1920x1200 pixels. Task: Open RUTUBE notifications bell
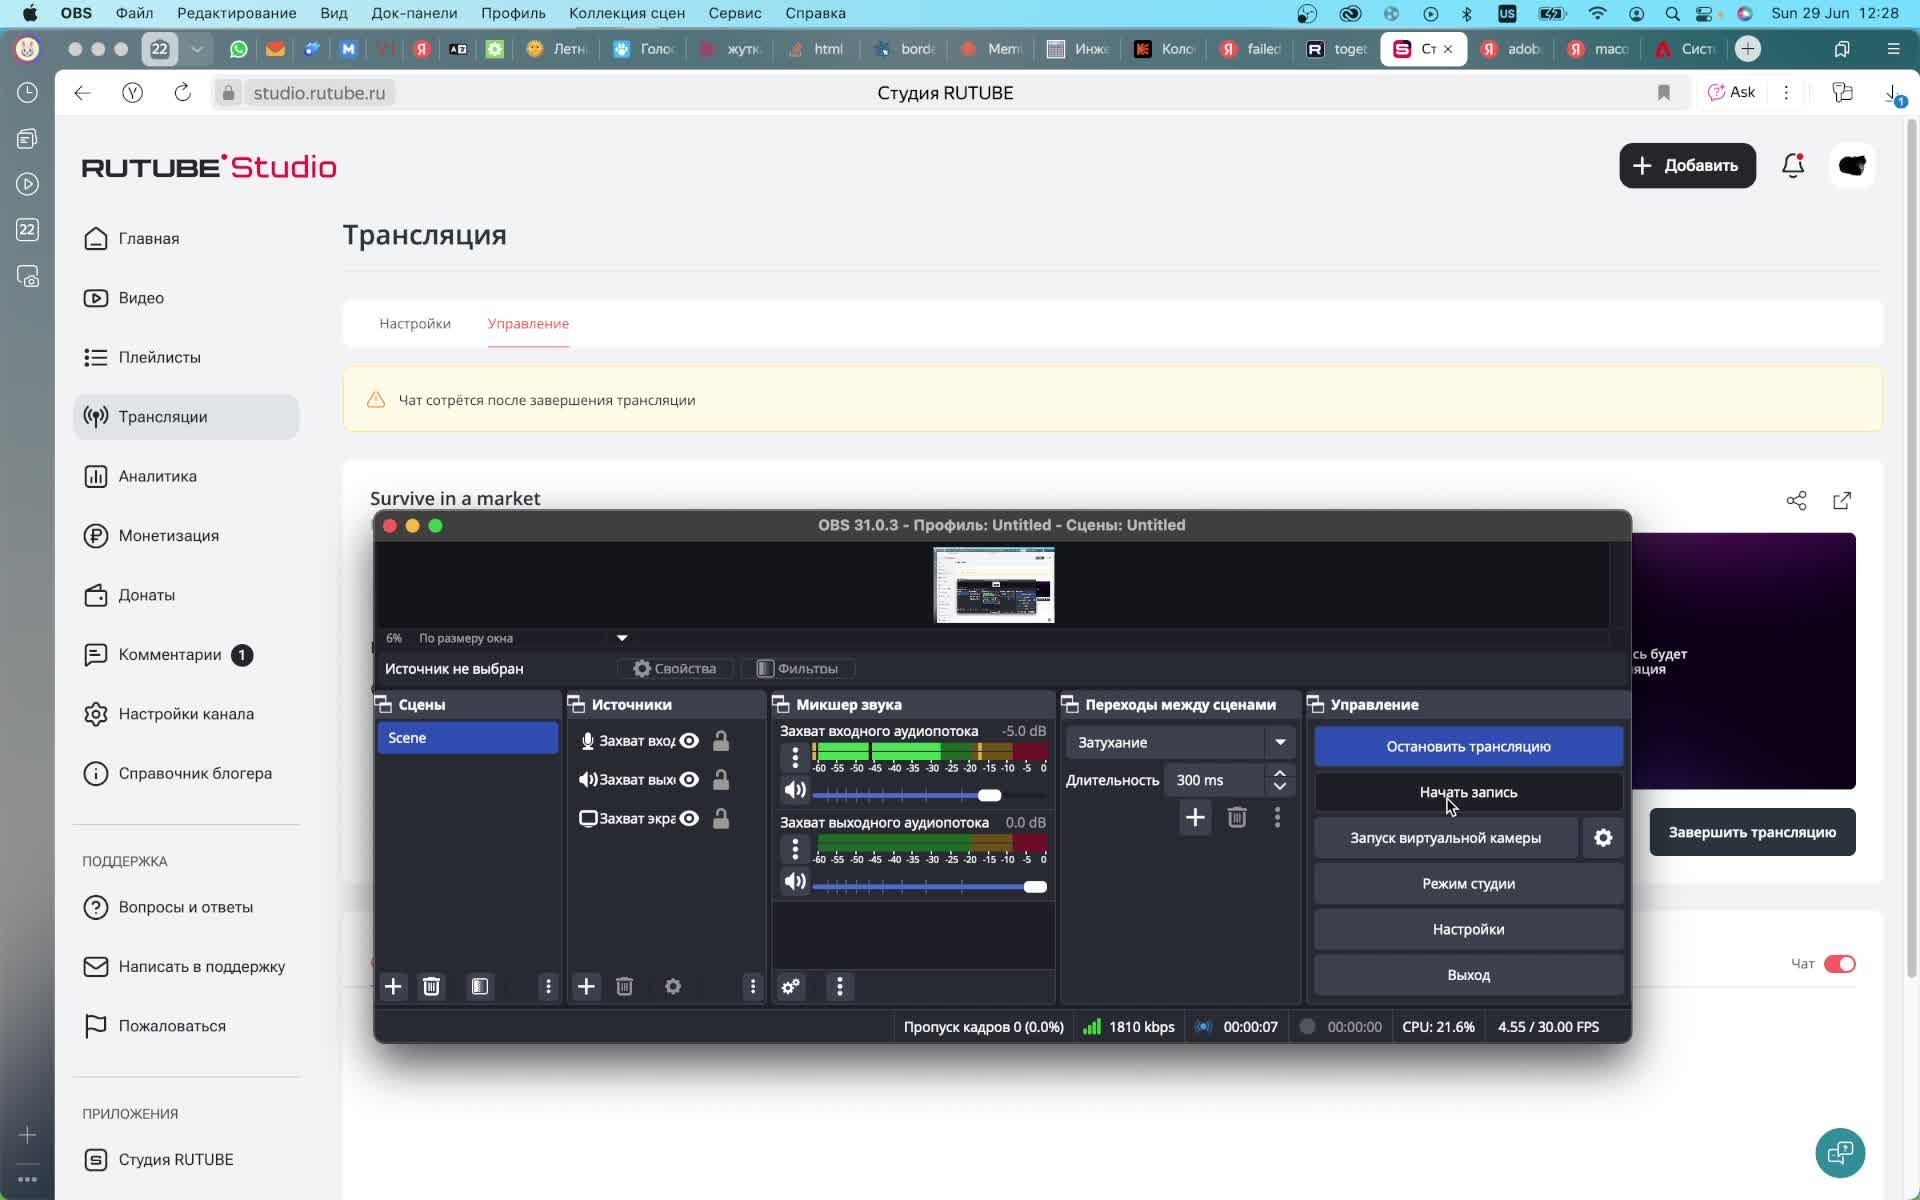(1793, 165)
